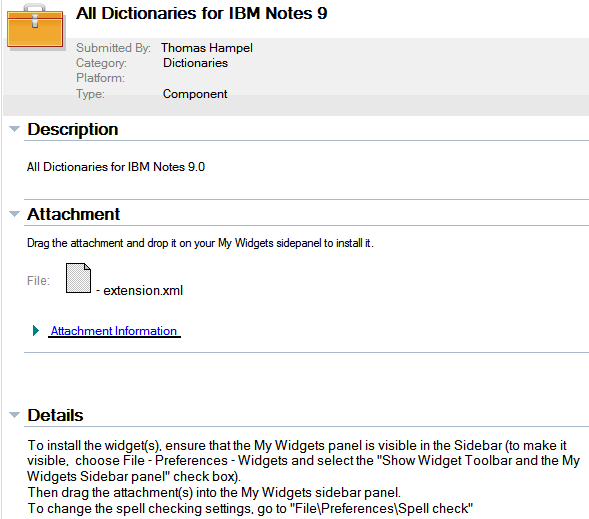Click the Category label
589x519 pixels.
point(101,63)
